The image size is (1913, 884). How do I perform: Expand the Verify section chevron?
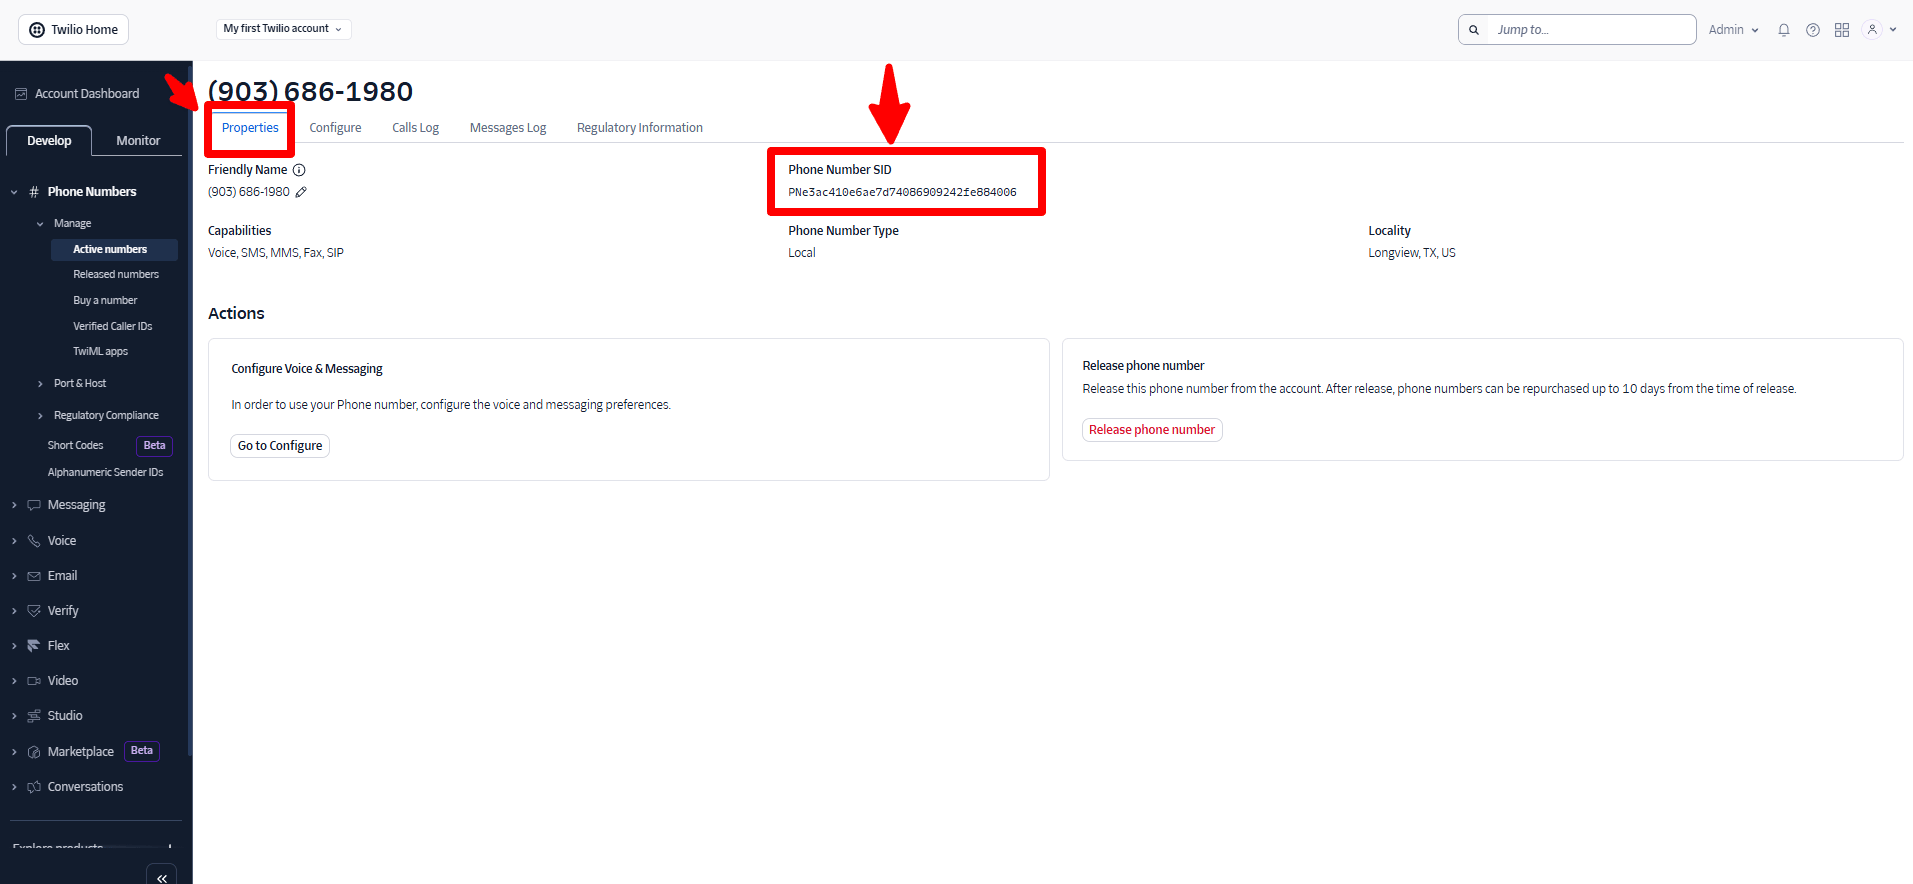[x=14, y=611]
